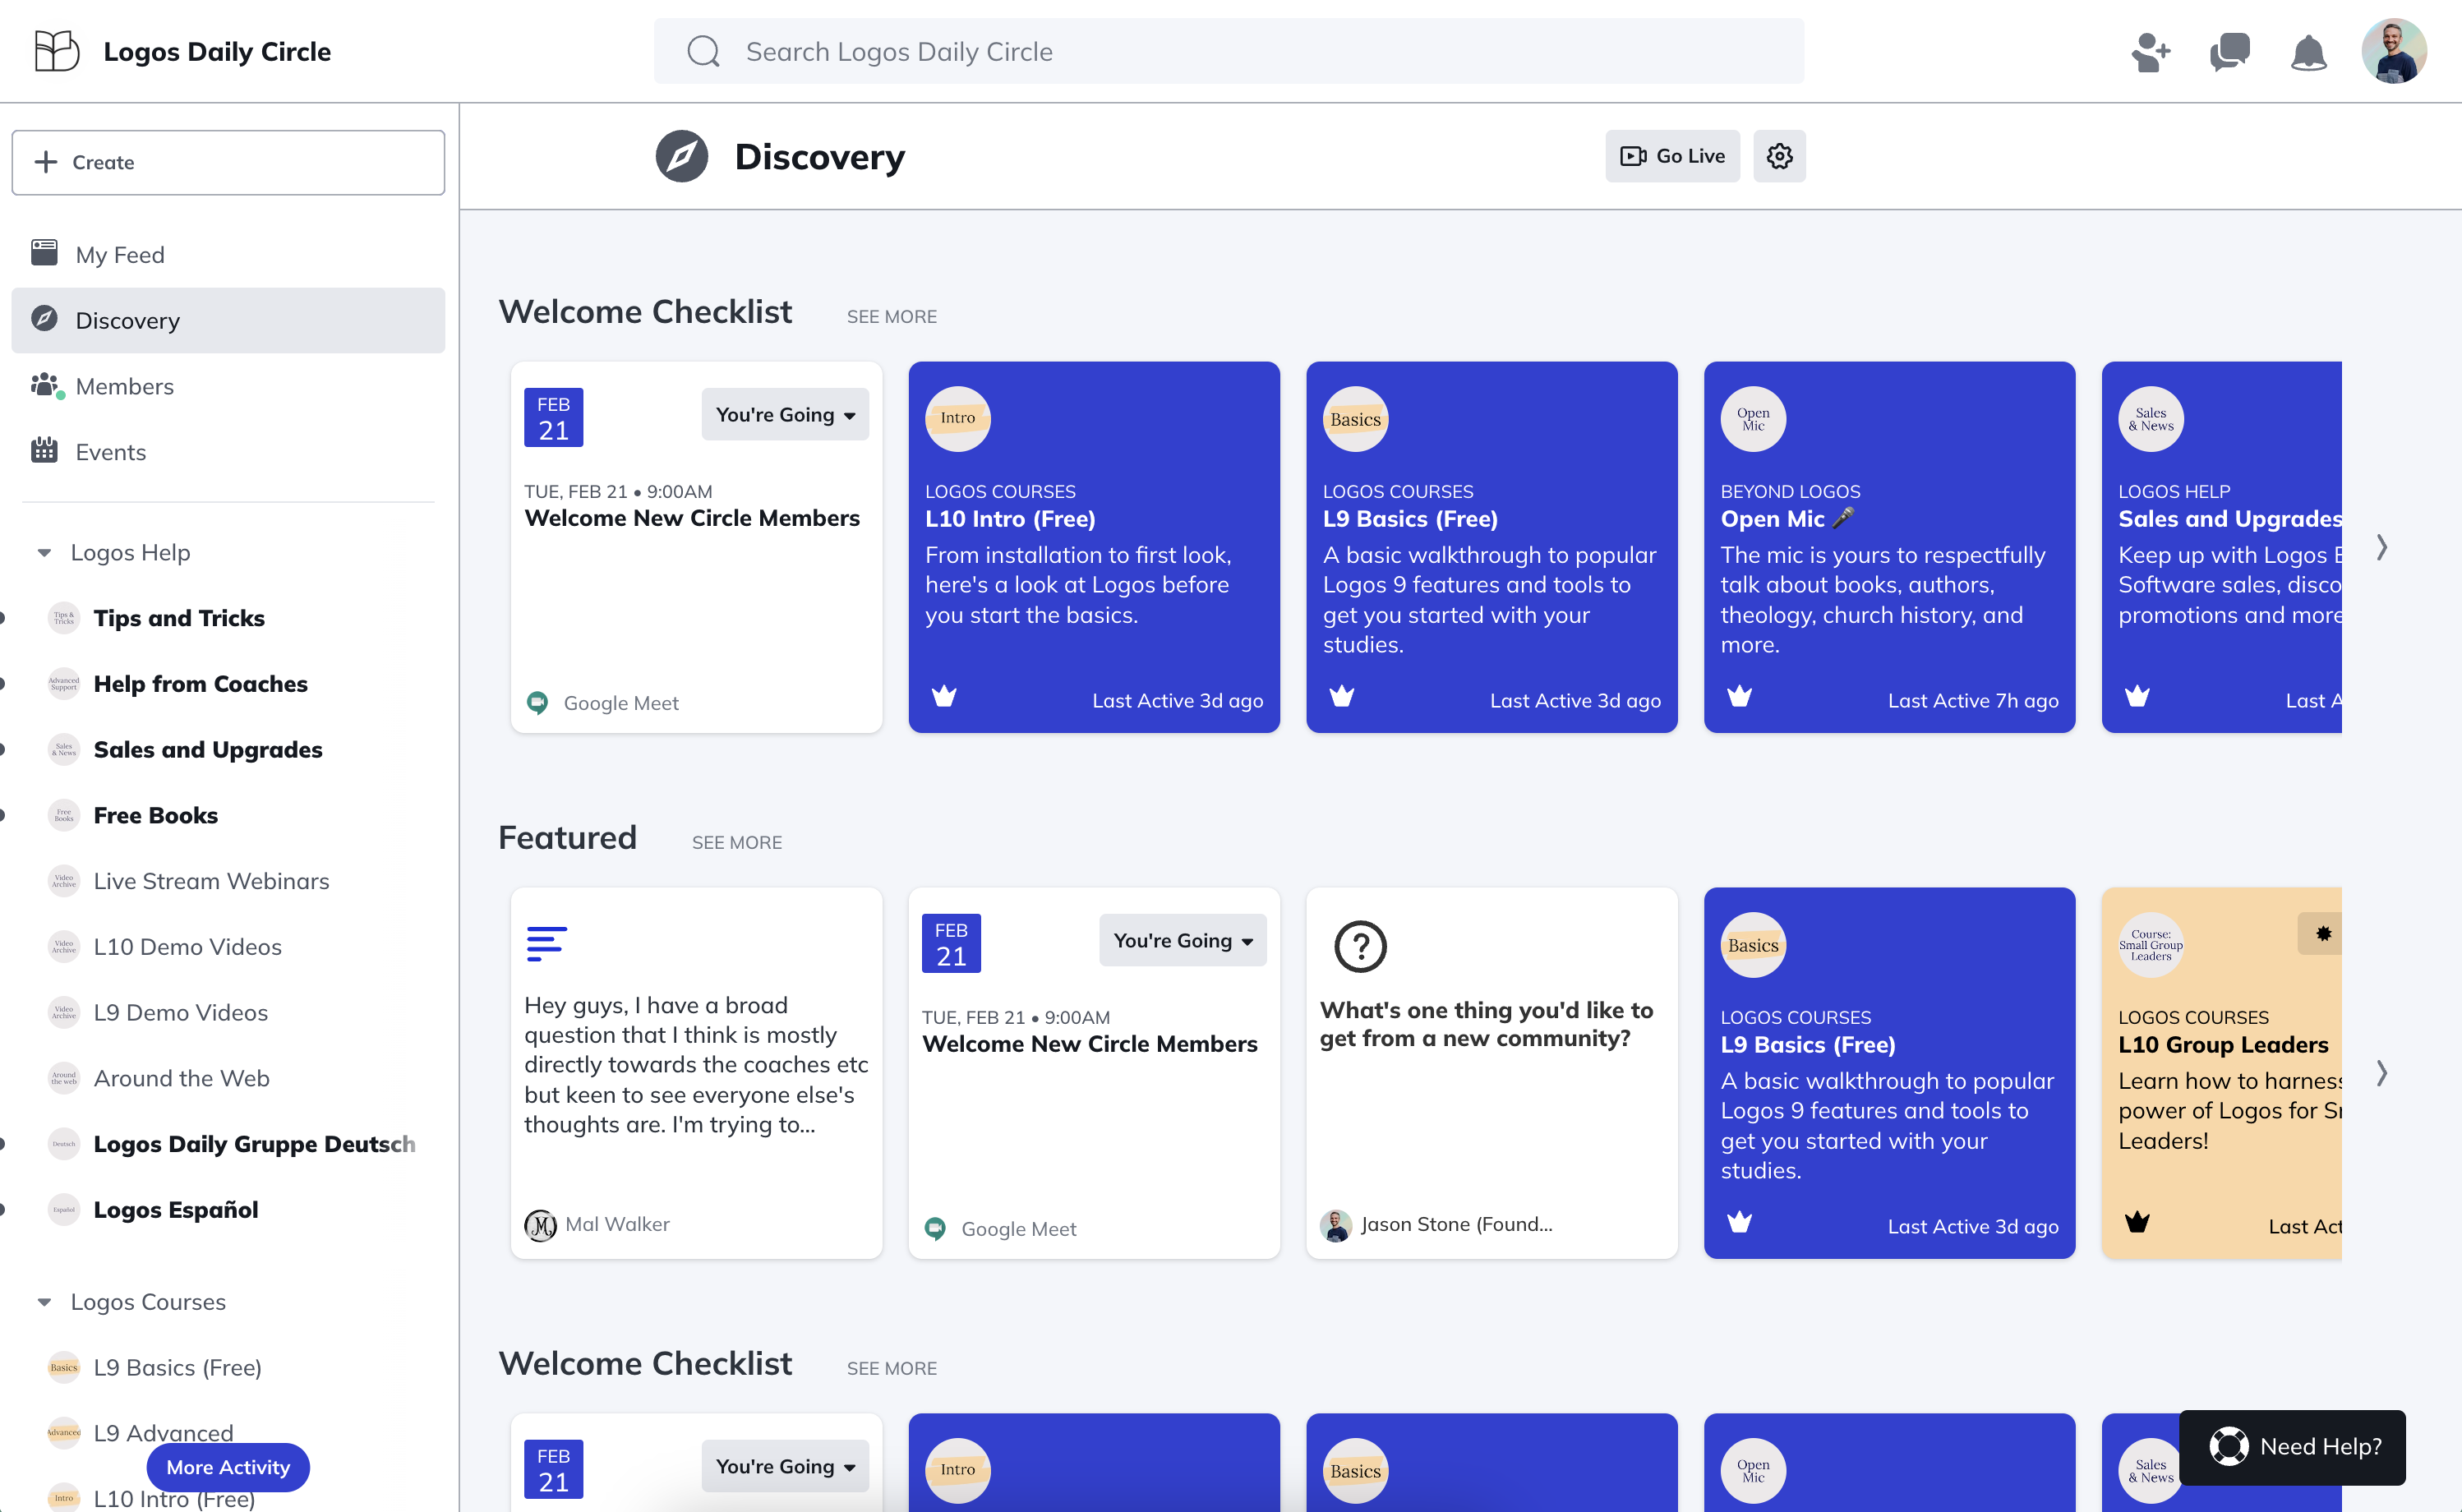Click the Create button
2462x1512 pixels.
point(228,162)
